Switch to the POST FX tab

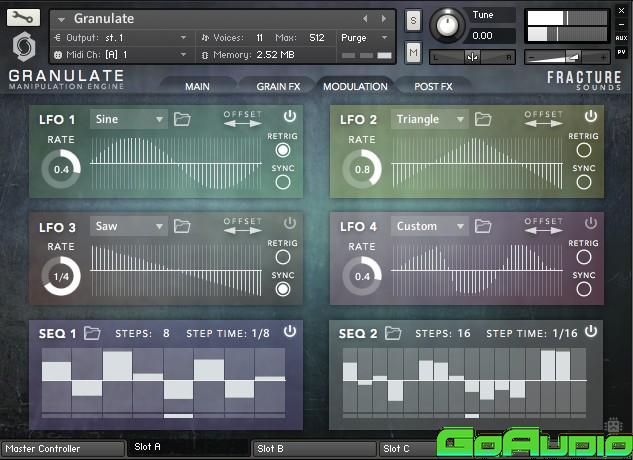(433, 86)
